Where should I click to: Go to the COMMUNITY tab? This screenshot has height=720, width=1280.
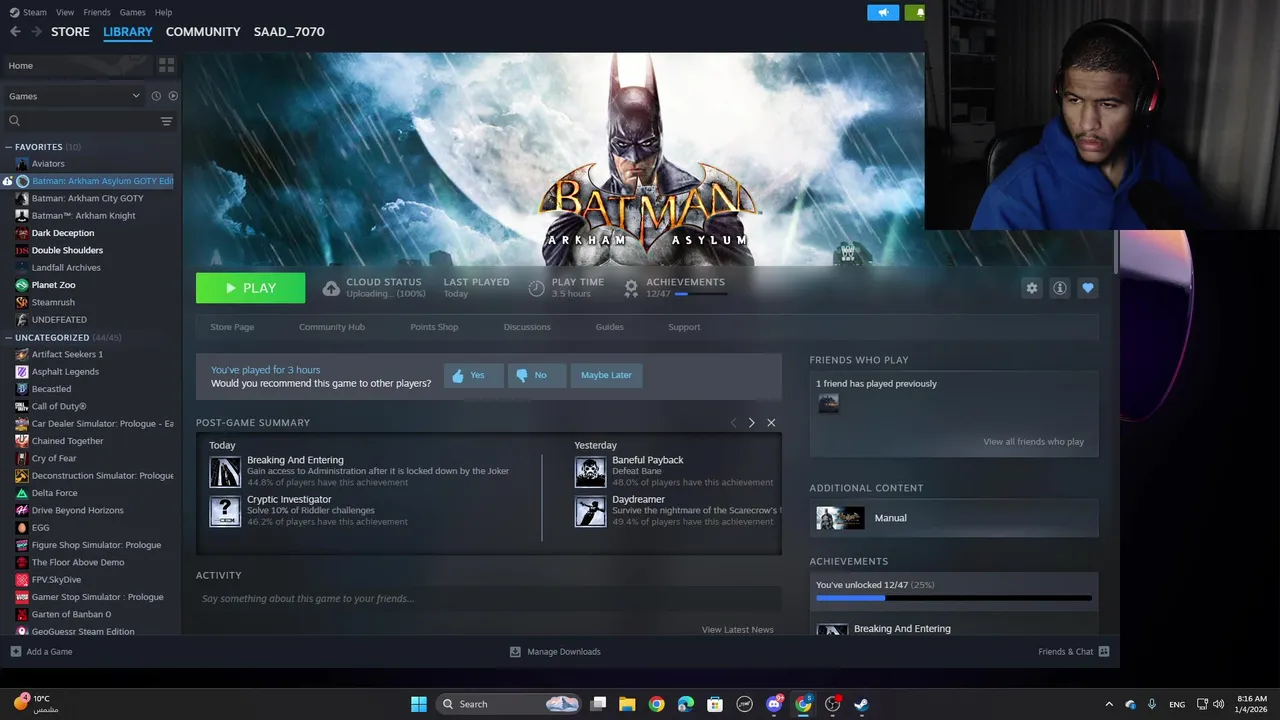click(x=203, y=32)
